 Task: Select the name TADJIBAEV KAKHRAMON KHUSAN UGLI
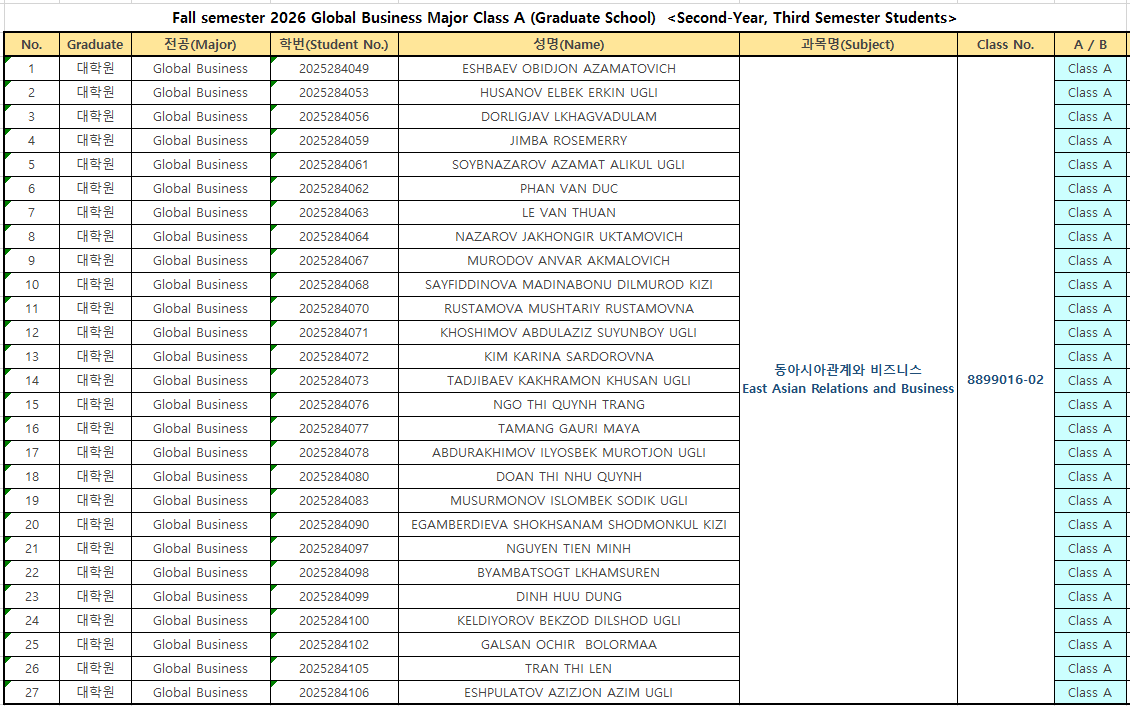point(569,380)
